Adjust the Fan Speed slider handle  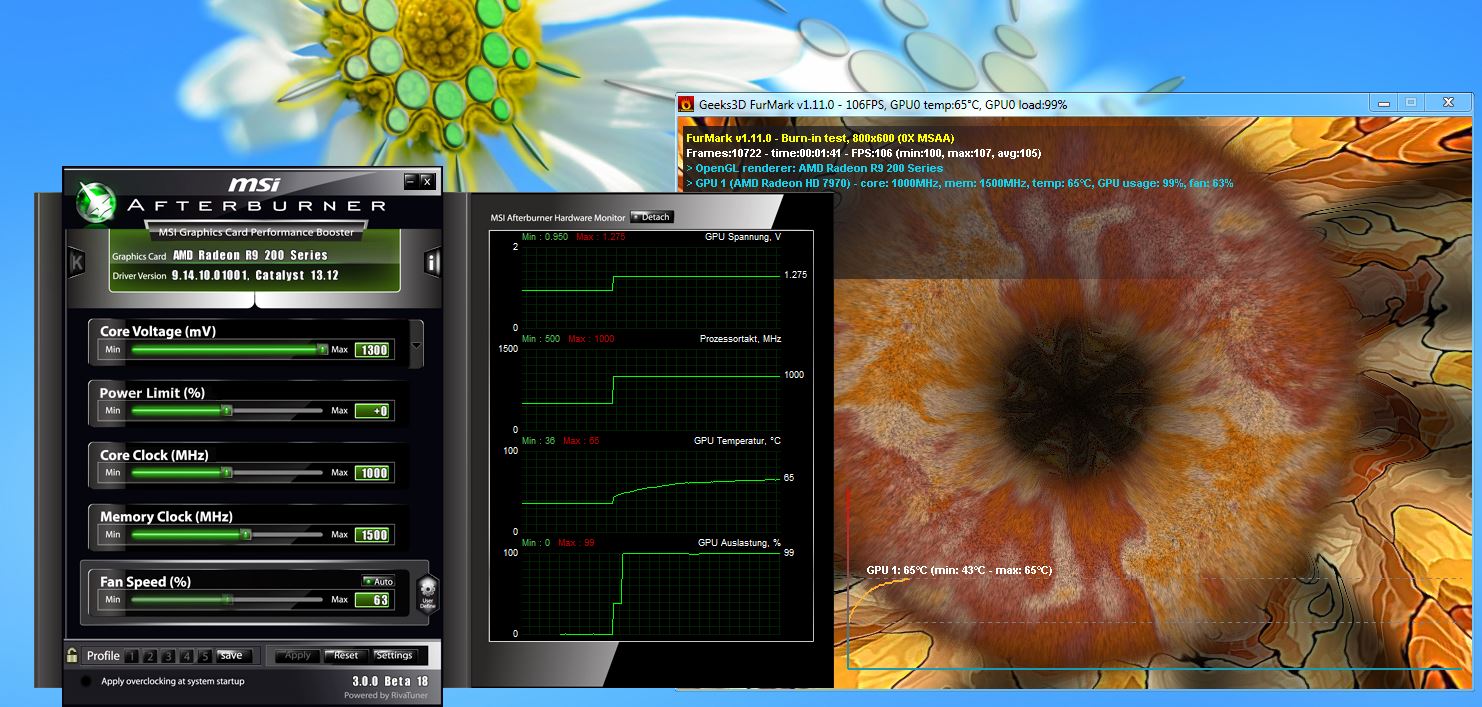(x=227, y=599)
